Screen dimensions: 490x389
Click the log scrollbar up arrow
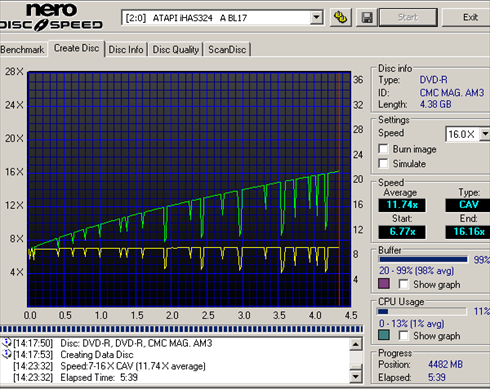tap(356, 344)
